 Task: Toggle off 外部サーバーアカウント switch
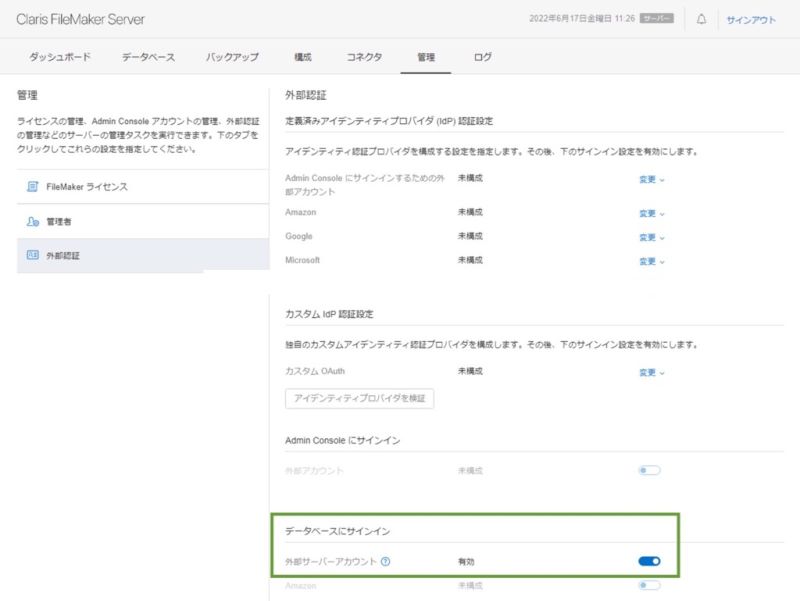[649, 561]
